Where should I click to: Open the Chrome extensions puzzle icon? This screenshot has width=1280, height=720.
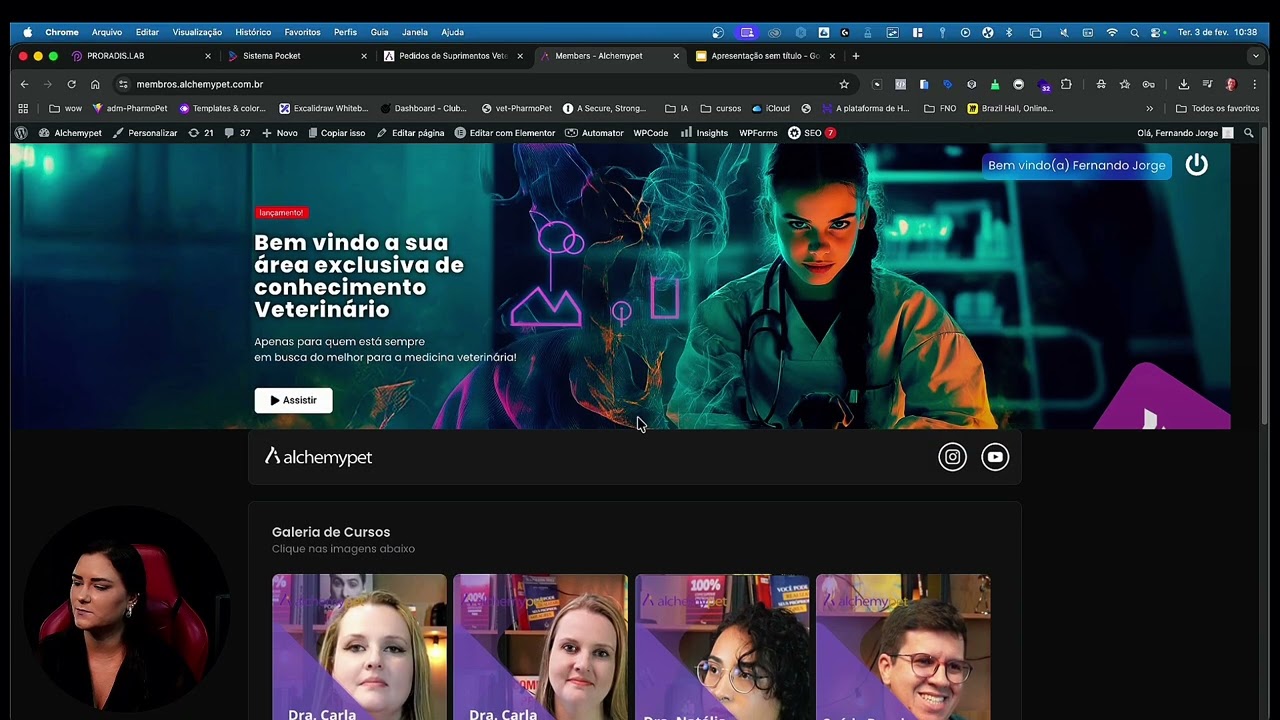tap(1066, 84)
